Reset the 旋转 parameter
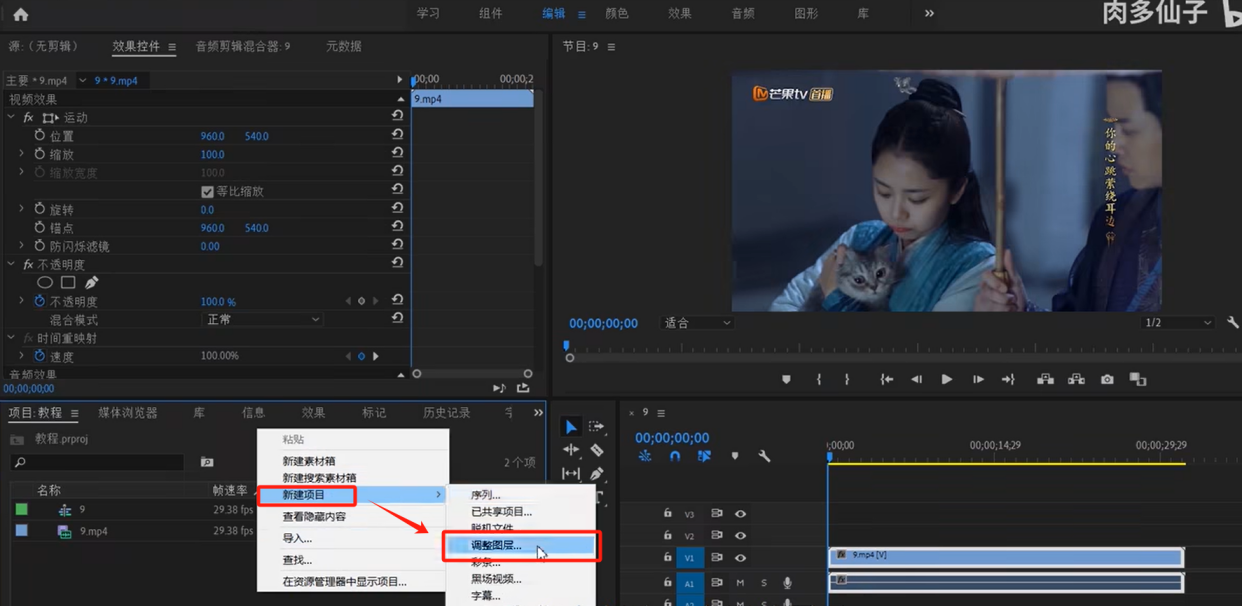Screen dimensions: 1242x606 pos(397,209)
